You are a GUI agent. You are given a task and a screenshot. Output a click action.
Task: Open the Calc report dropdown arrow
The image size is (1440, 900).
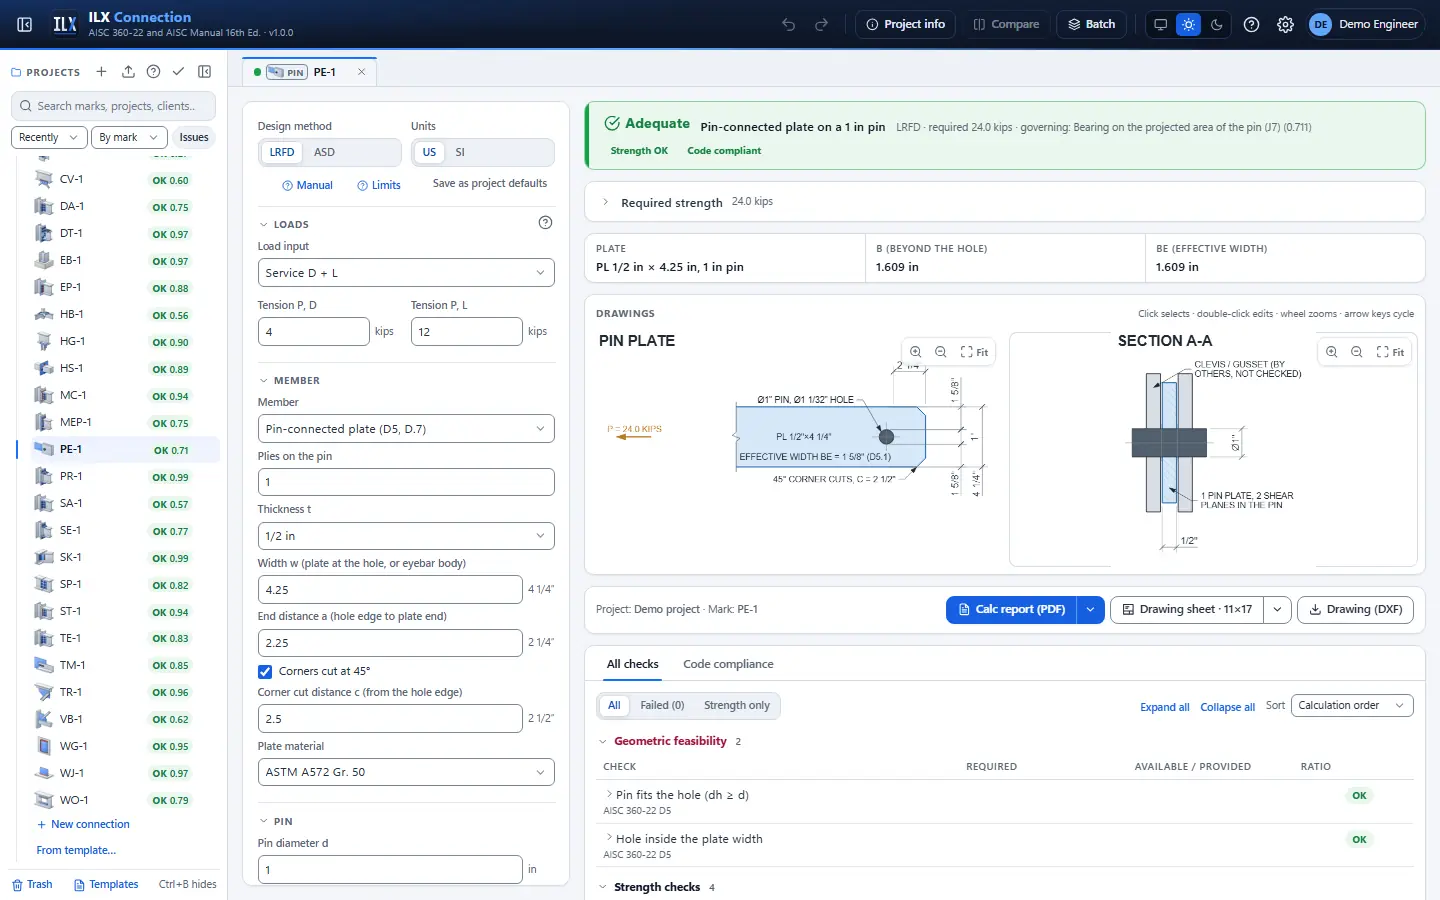click(1090, 609)
